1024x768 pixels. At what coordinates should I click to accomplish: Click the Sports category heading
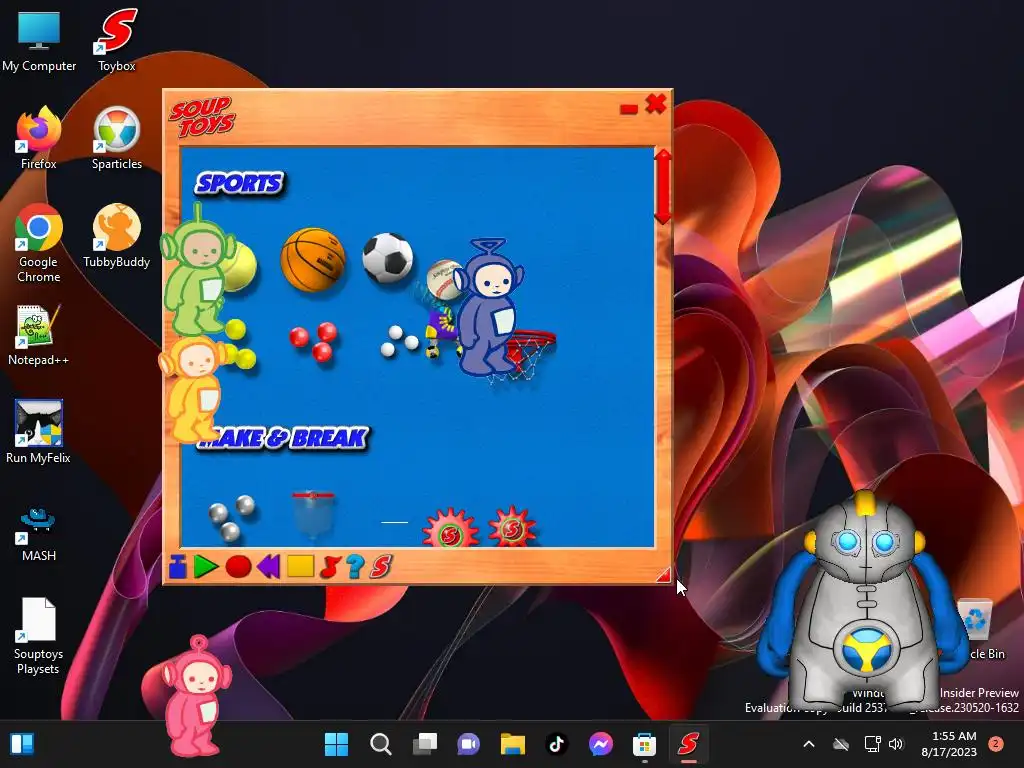pyautogui.click(x=240, y=184)
